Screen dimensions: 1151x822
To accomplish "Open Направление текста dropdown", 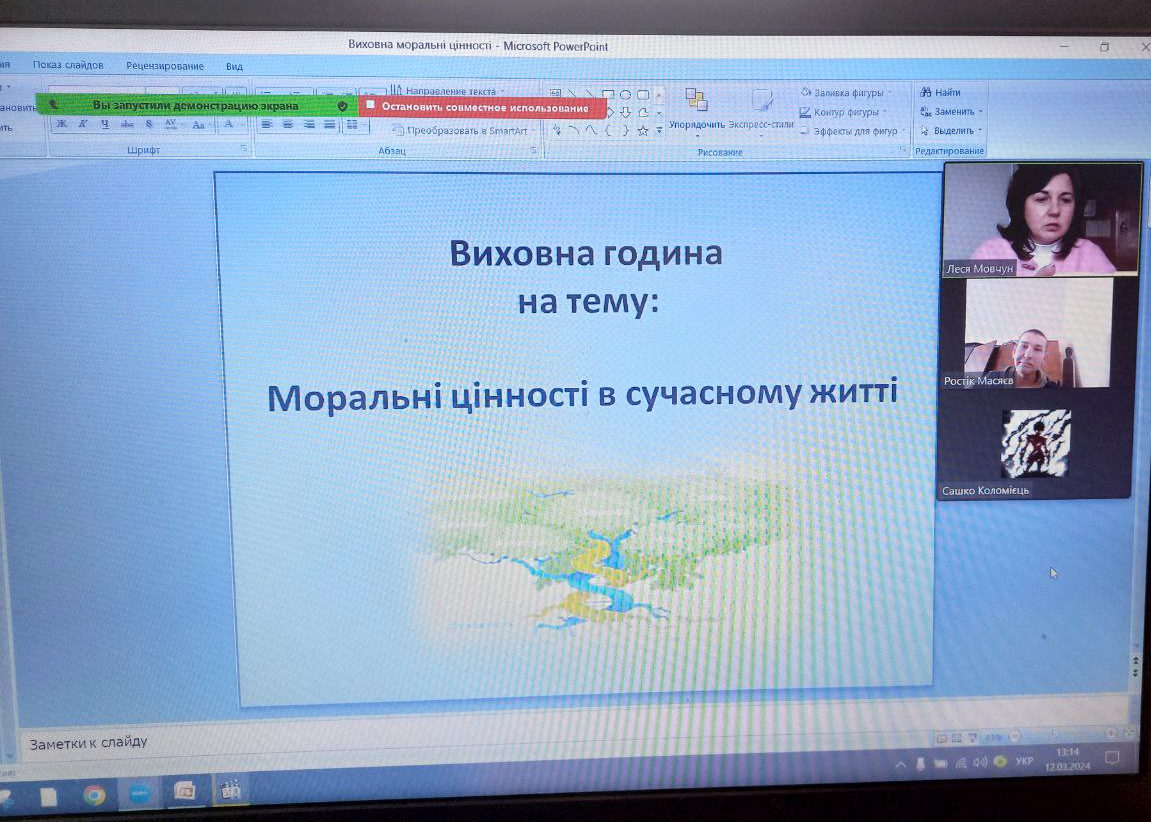I will (447, 92).
